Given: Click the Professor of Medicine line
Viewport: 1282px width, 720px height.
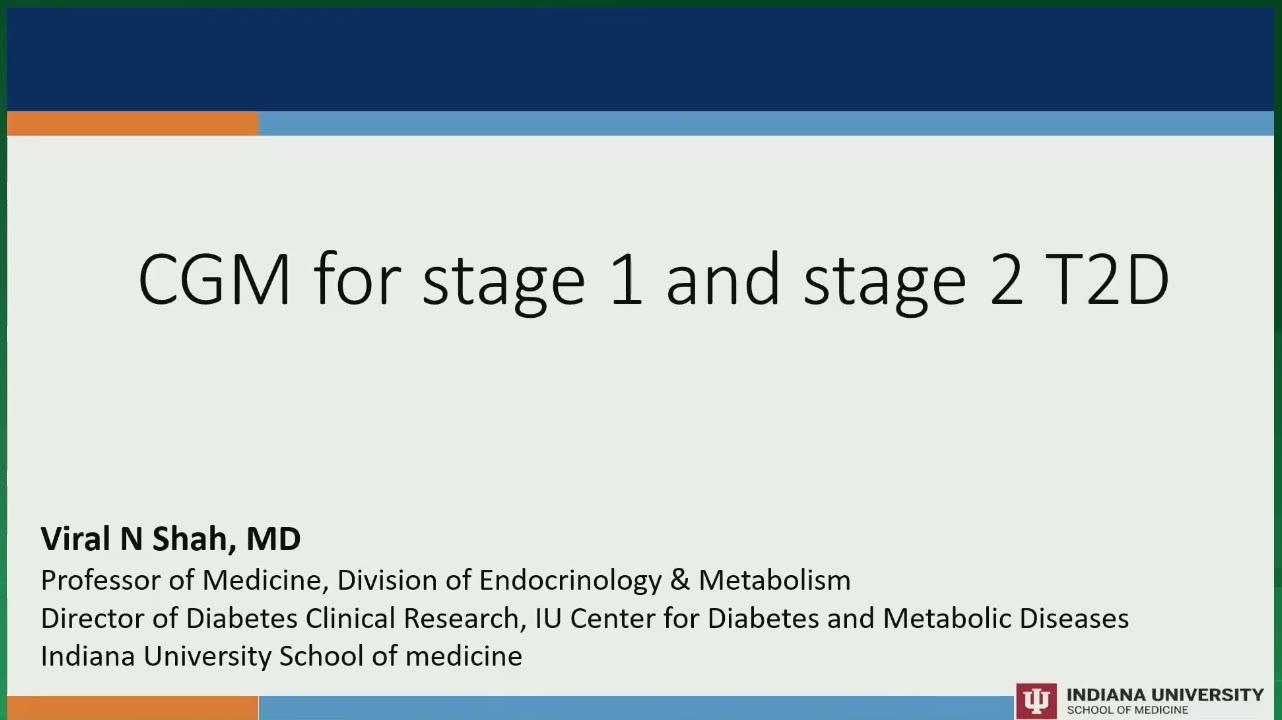Looking at the screenshot, I should [x=445, y=580].
